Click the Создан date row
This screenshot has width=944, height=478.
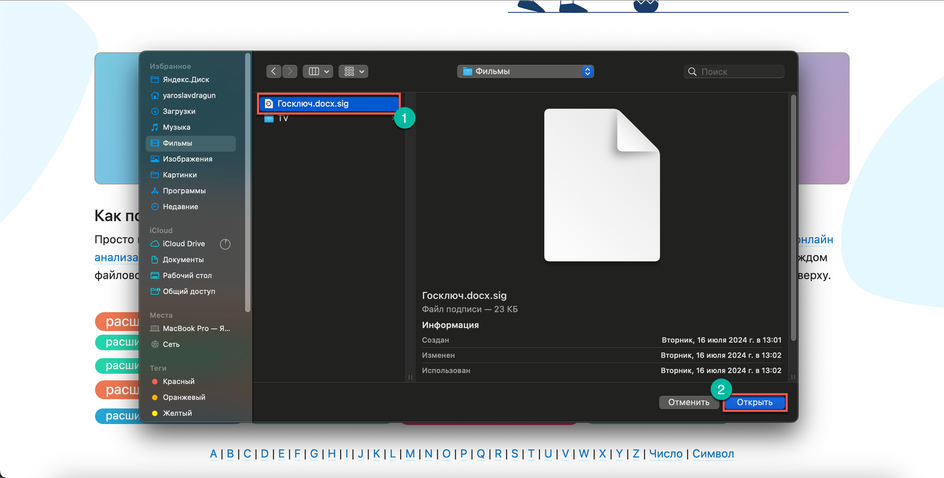601,340
